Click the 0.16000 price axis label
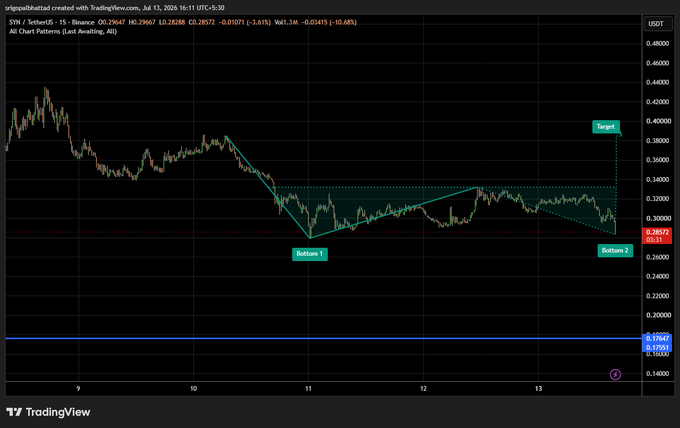Image resolution: width=680 pixels, height=428 pixels. [x=657, y=354]
